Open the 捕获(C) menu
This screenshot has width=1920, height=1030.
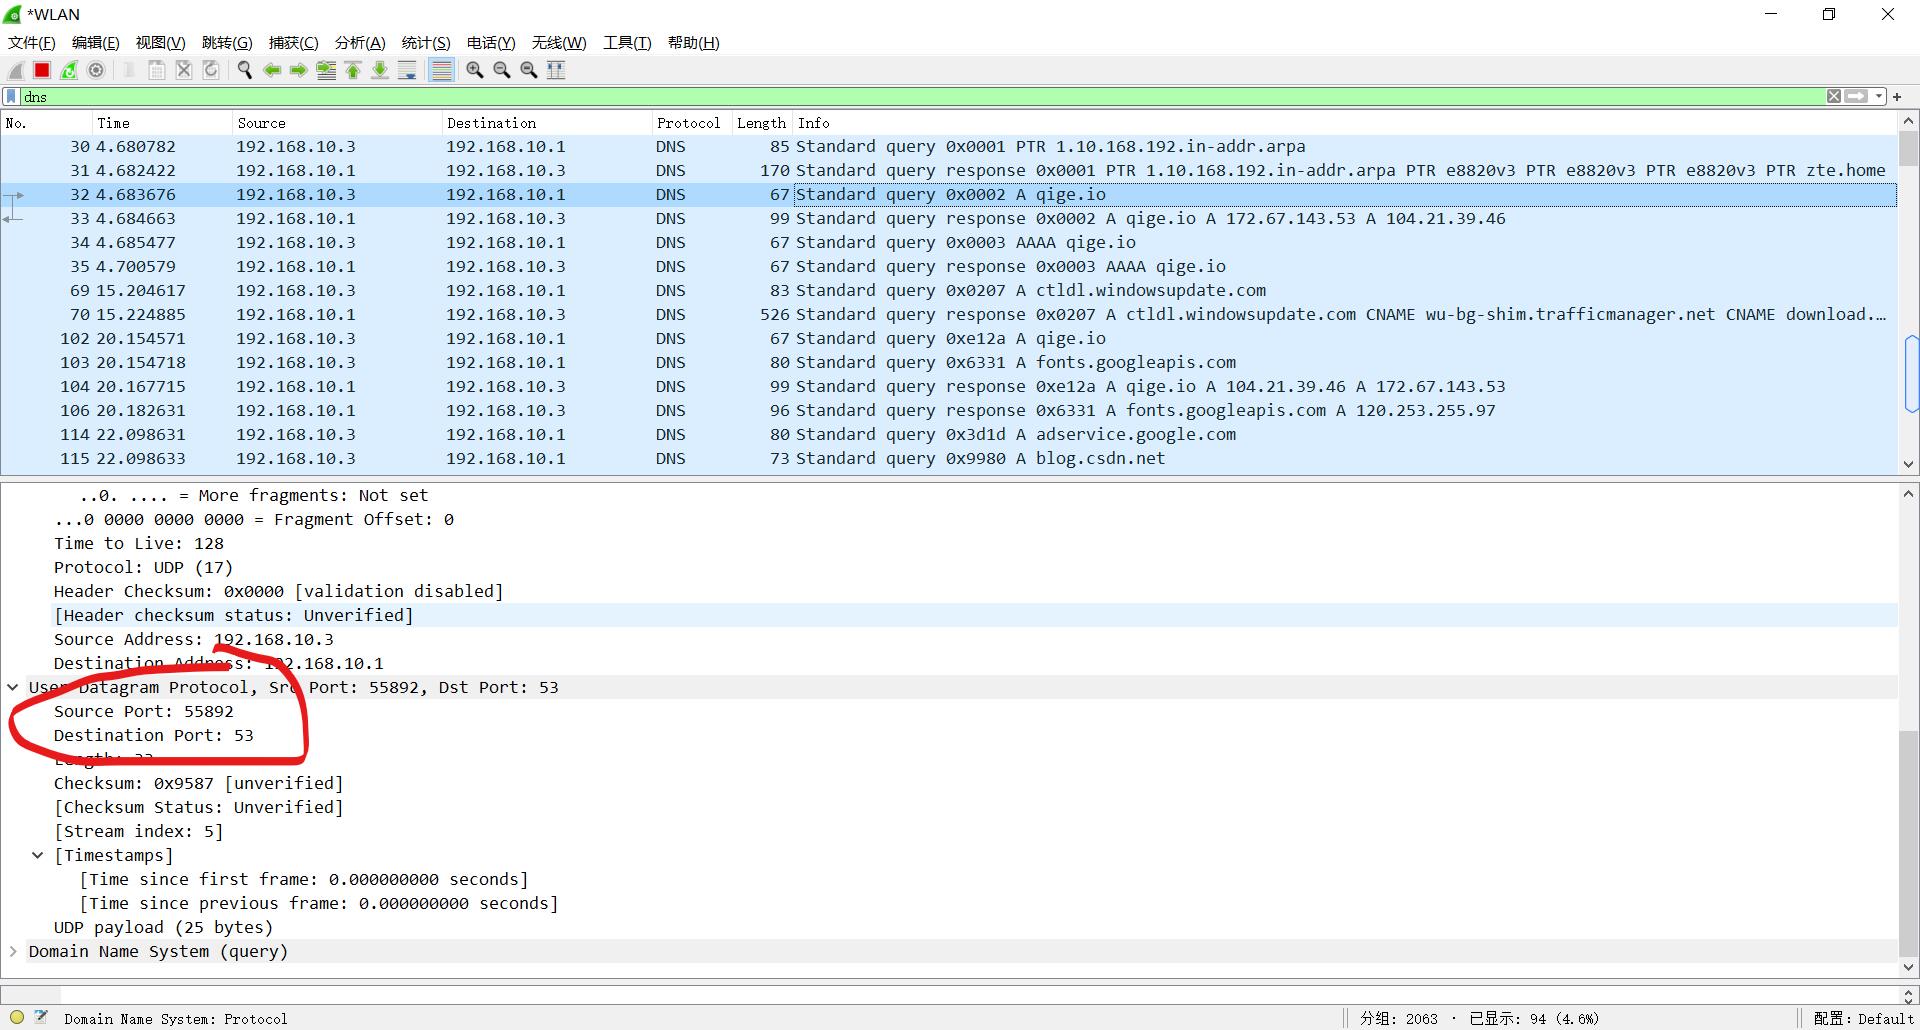(292, 42)
